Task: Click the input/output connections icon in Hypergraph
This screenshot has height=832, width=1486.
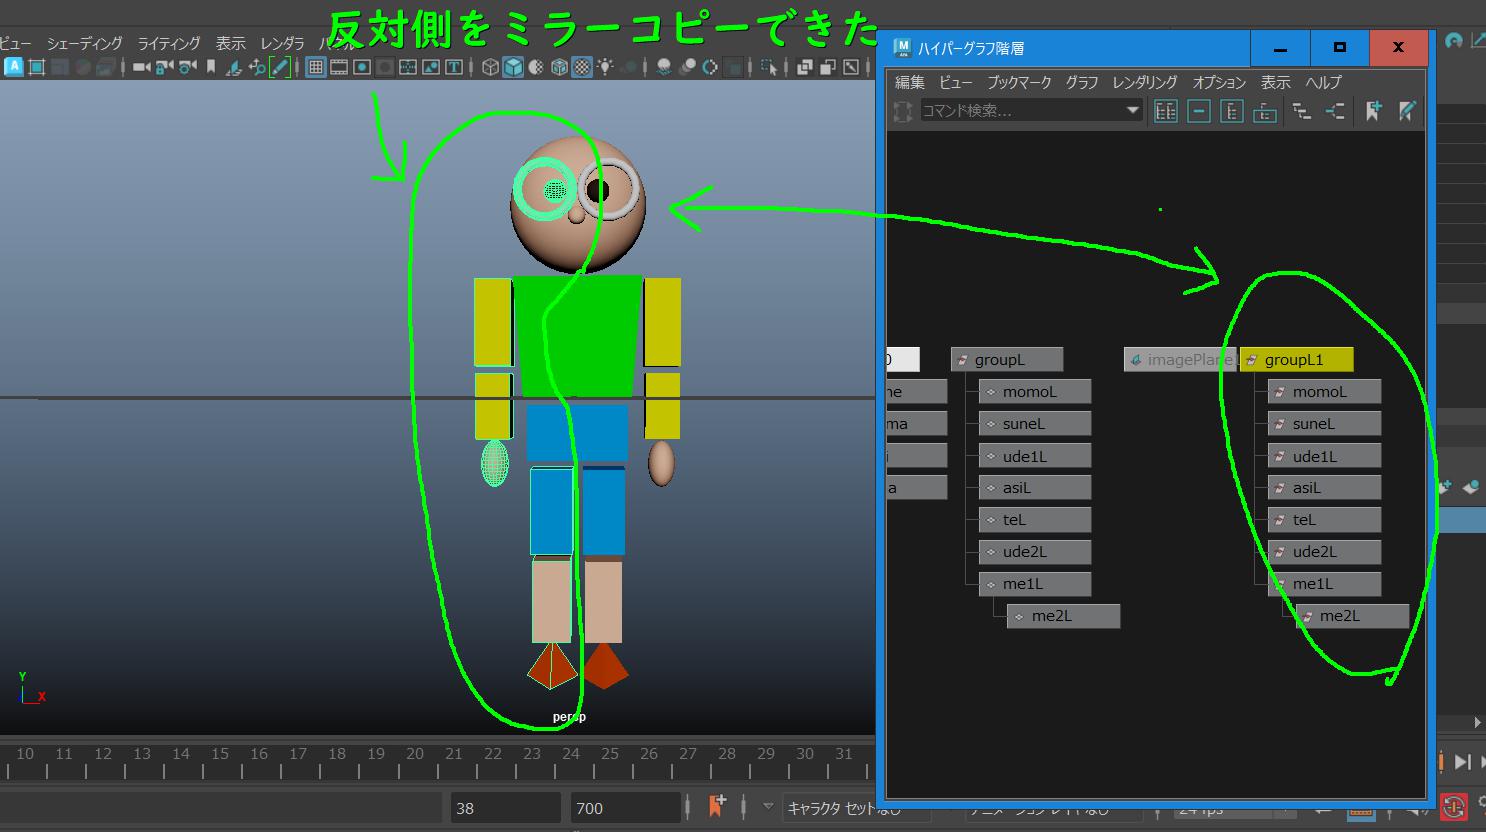Action: click(1335, 111)
